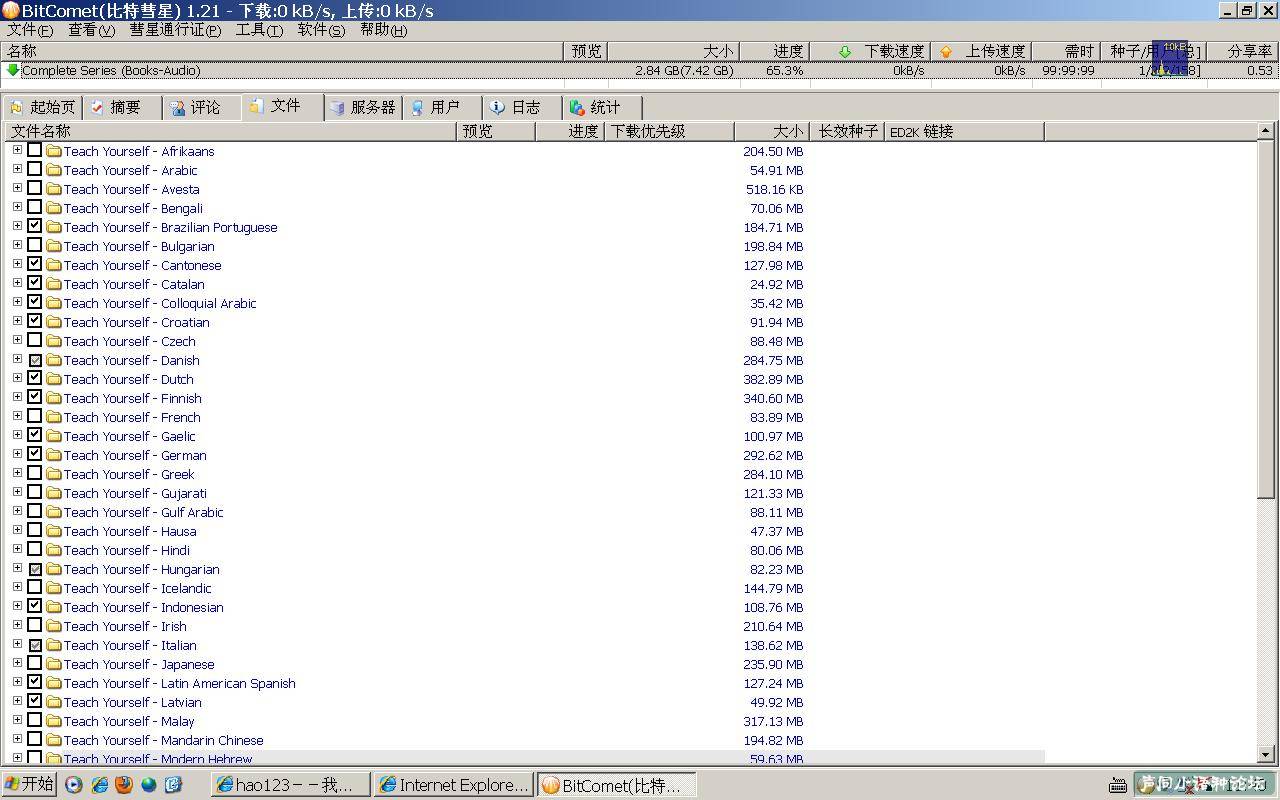Open the 查看 menu
The width and height of the screenshot is (1280, 800).
click(x=91, y=30)
